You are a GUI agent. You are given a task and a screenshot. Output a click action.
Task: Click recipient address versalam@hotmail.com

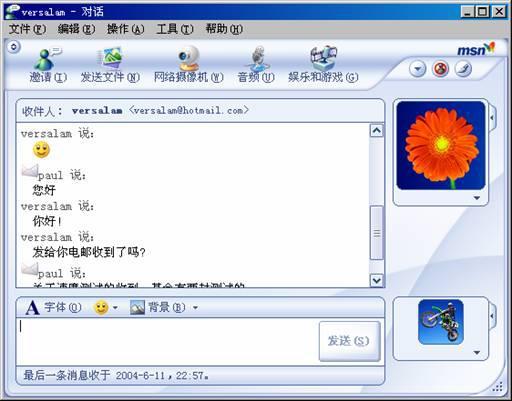click(189, 110)
